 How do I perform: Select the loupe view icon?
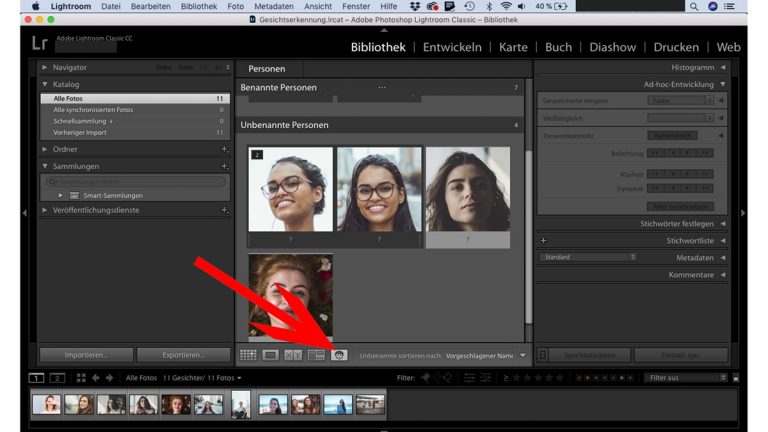pos(271,355)
